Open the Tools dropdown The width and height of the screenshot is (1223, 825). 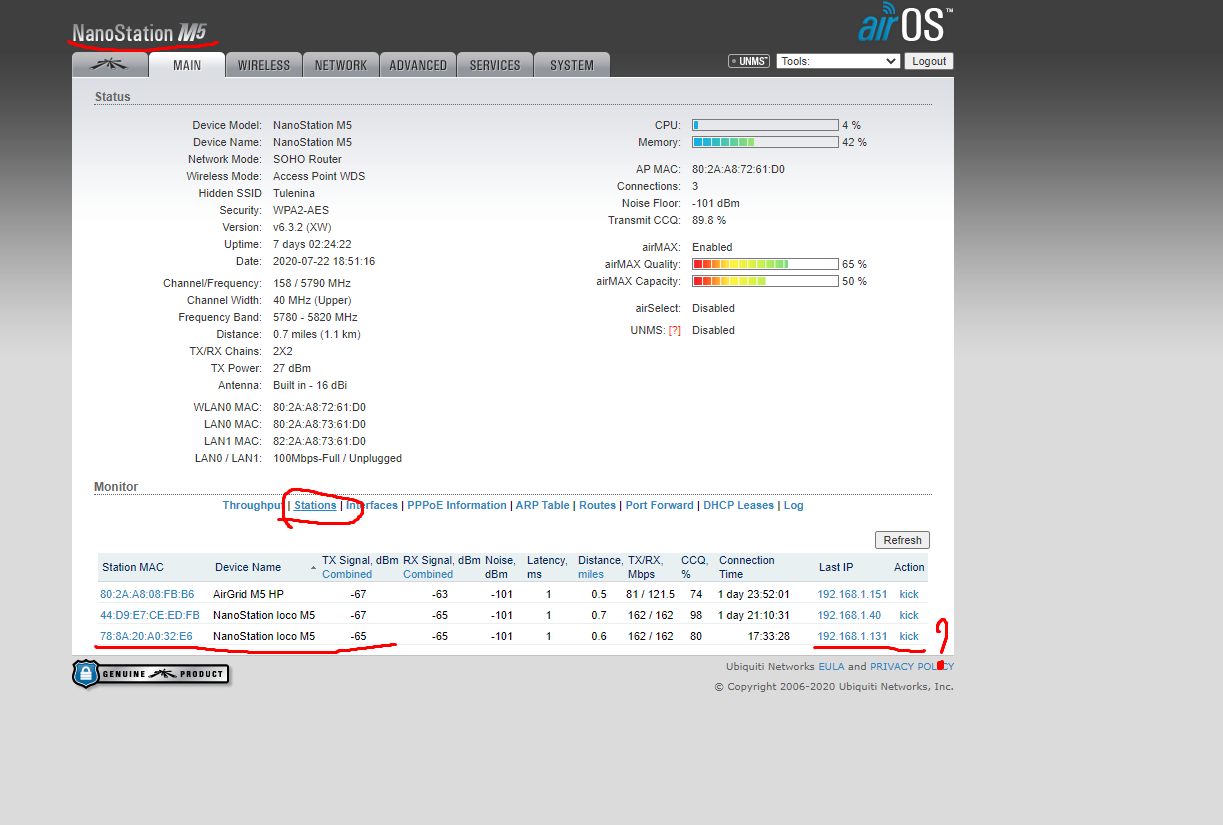[x=839, y=61]
